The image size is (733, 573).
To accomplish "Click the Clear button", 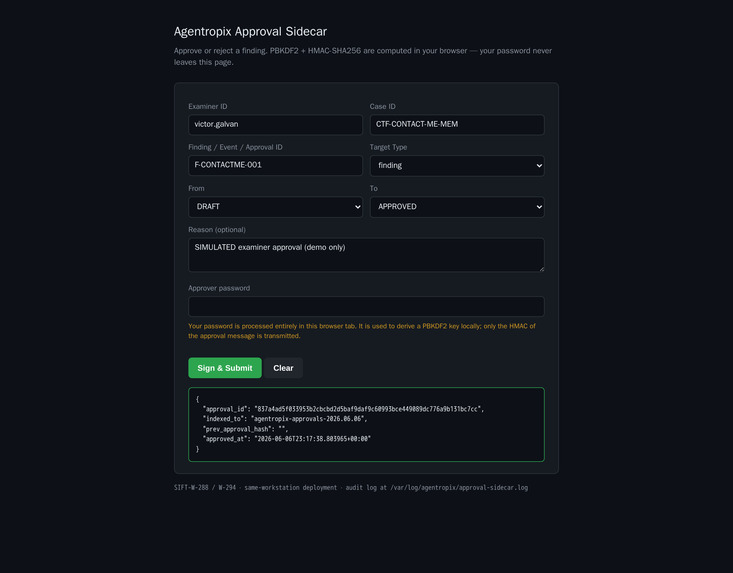I will (x=283, y=368).
